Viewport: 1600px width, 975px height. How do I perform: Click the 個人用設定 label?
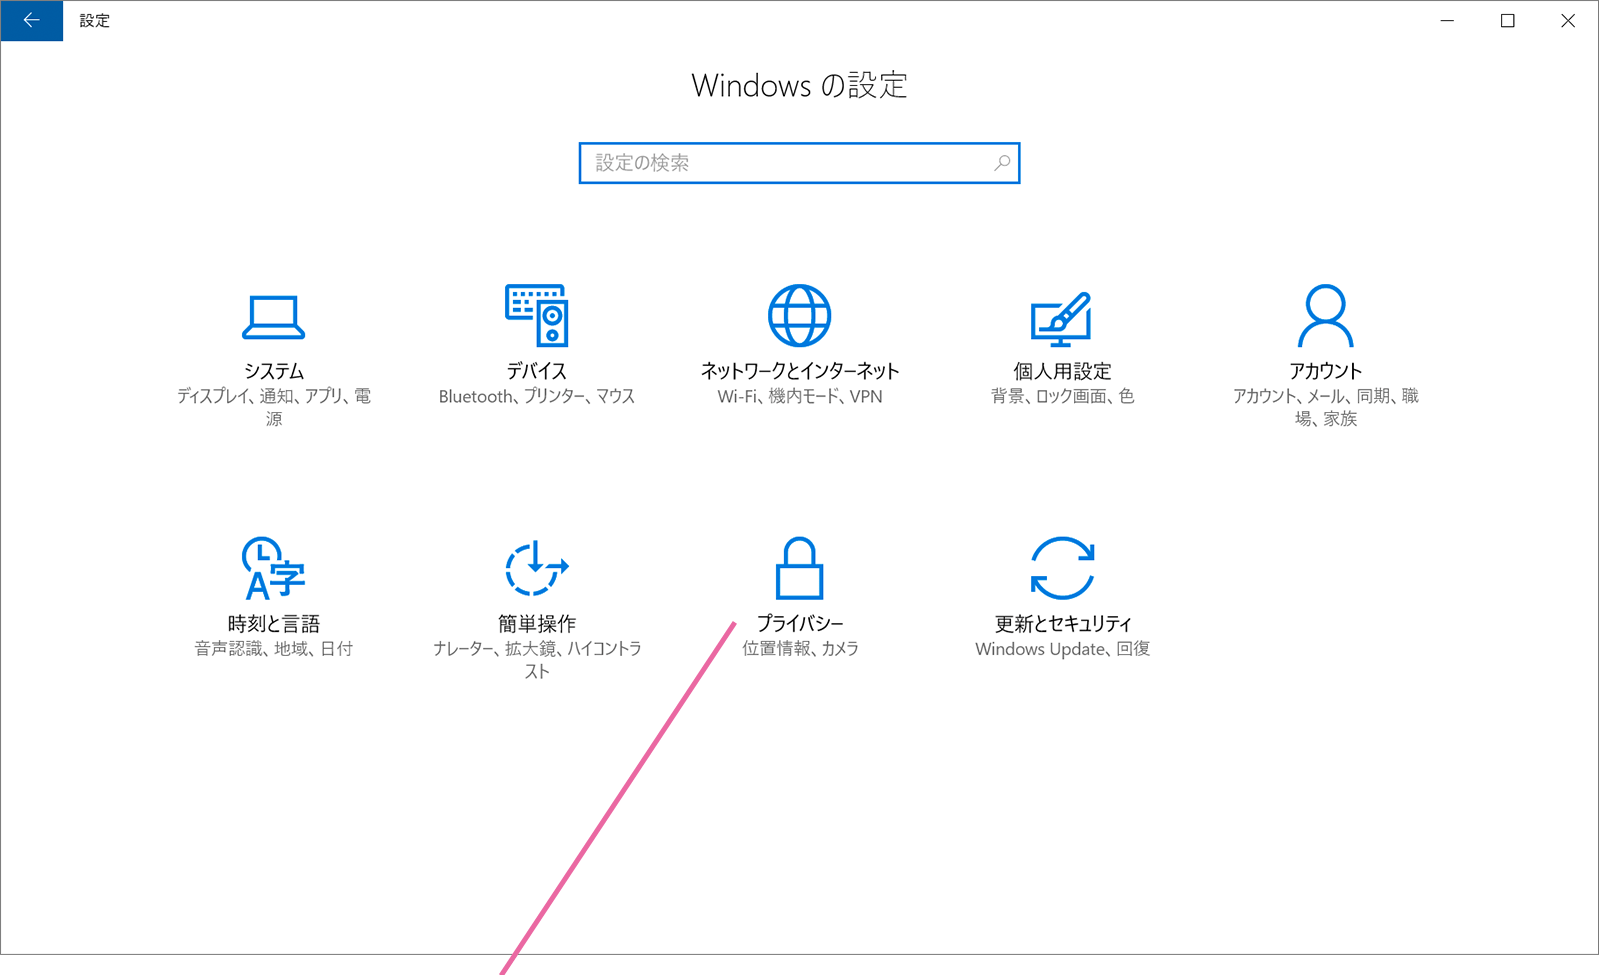(1062, 371)
